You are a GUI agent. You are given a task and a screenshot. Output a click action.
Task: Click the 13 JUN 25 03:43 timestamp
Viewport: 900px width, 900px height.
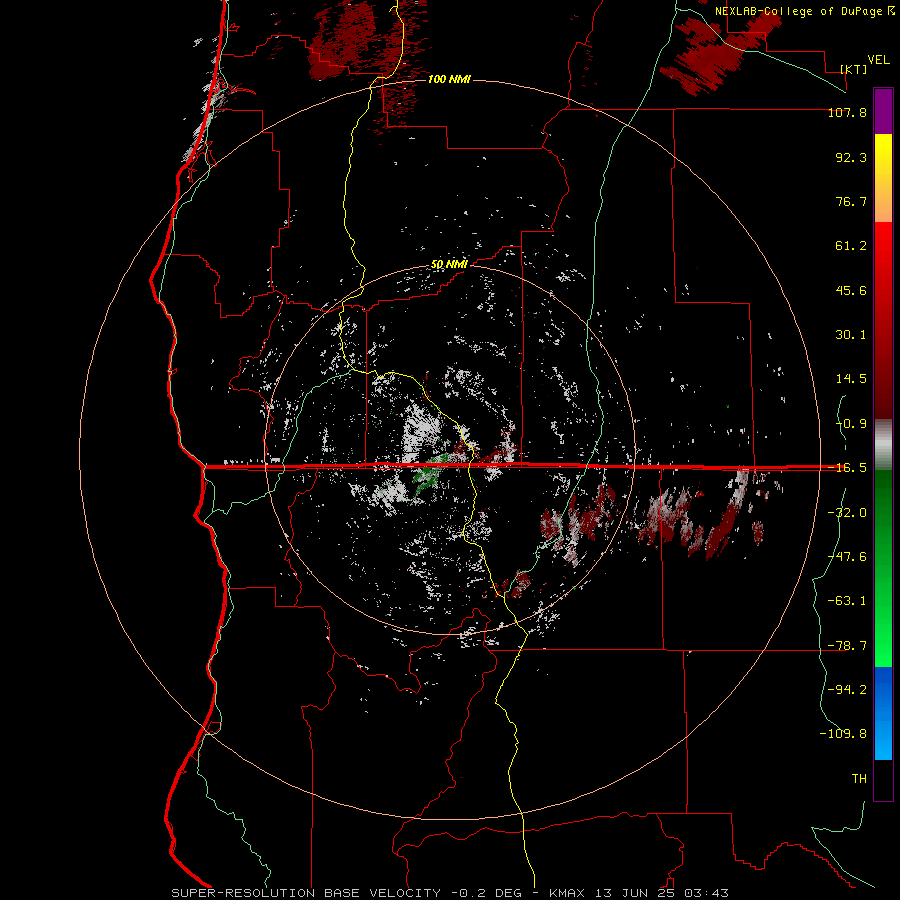point(662,893)
